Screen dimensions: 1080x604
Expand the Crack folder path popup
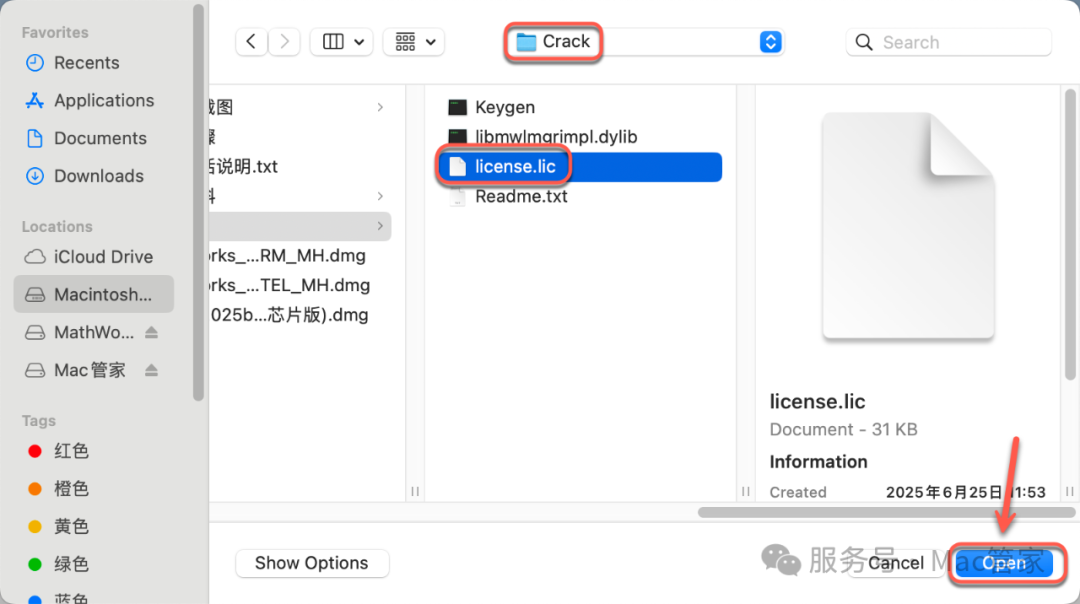769,42
